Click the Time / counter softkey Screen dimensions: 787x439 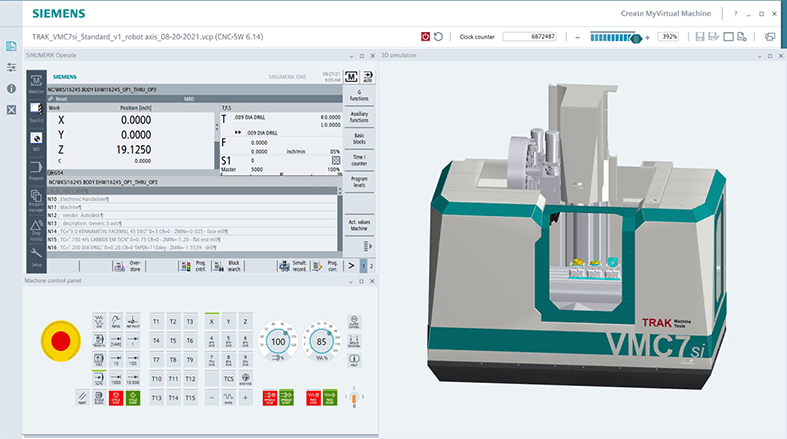pos(359,160)
